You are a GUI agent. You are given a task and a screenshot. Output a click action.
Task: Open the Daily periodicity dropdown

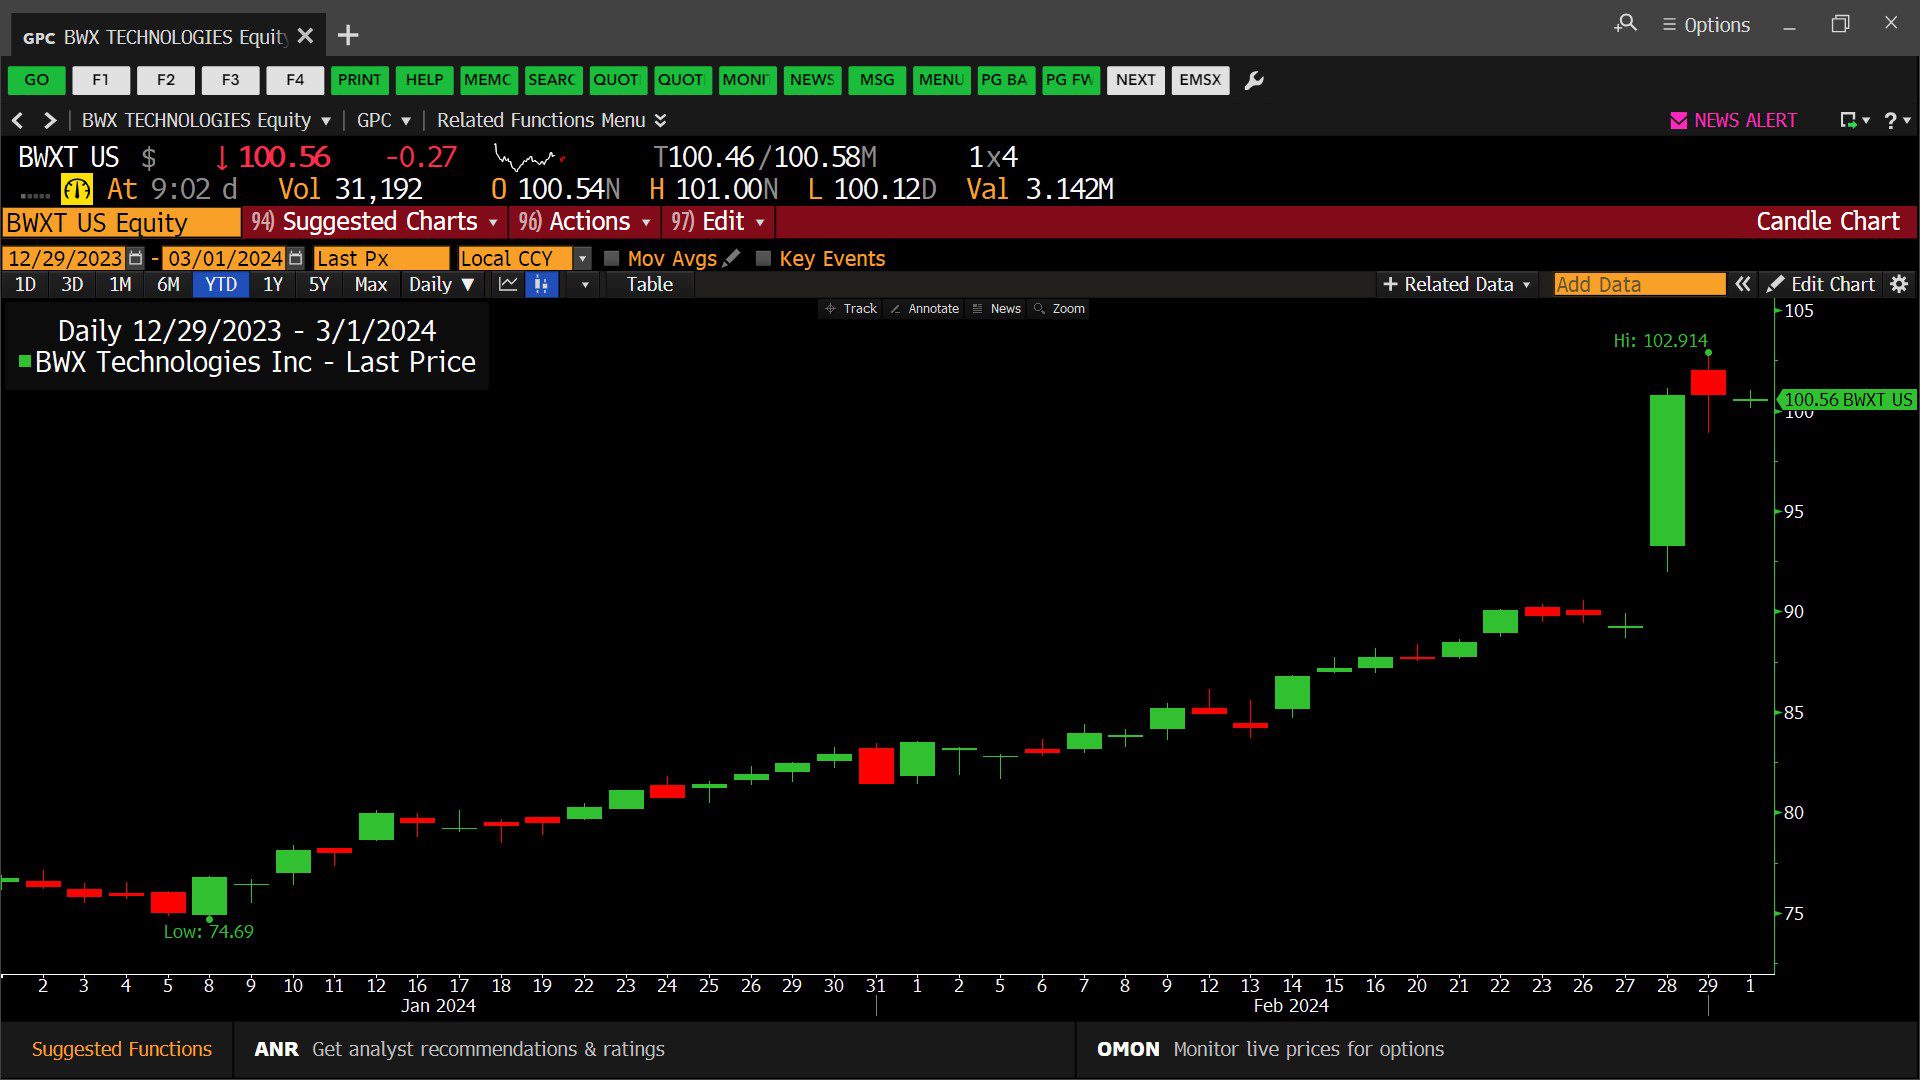tap(441, 285)
